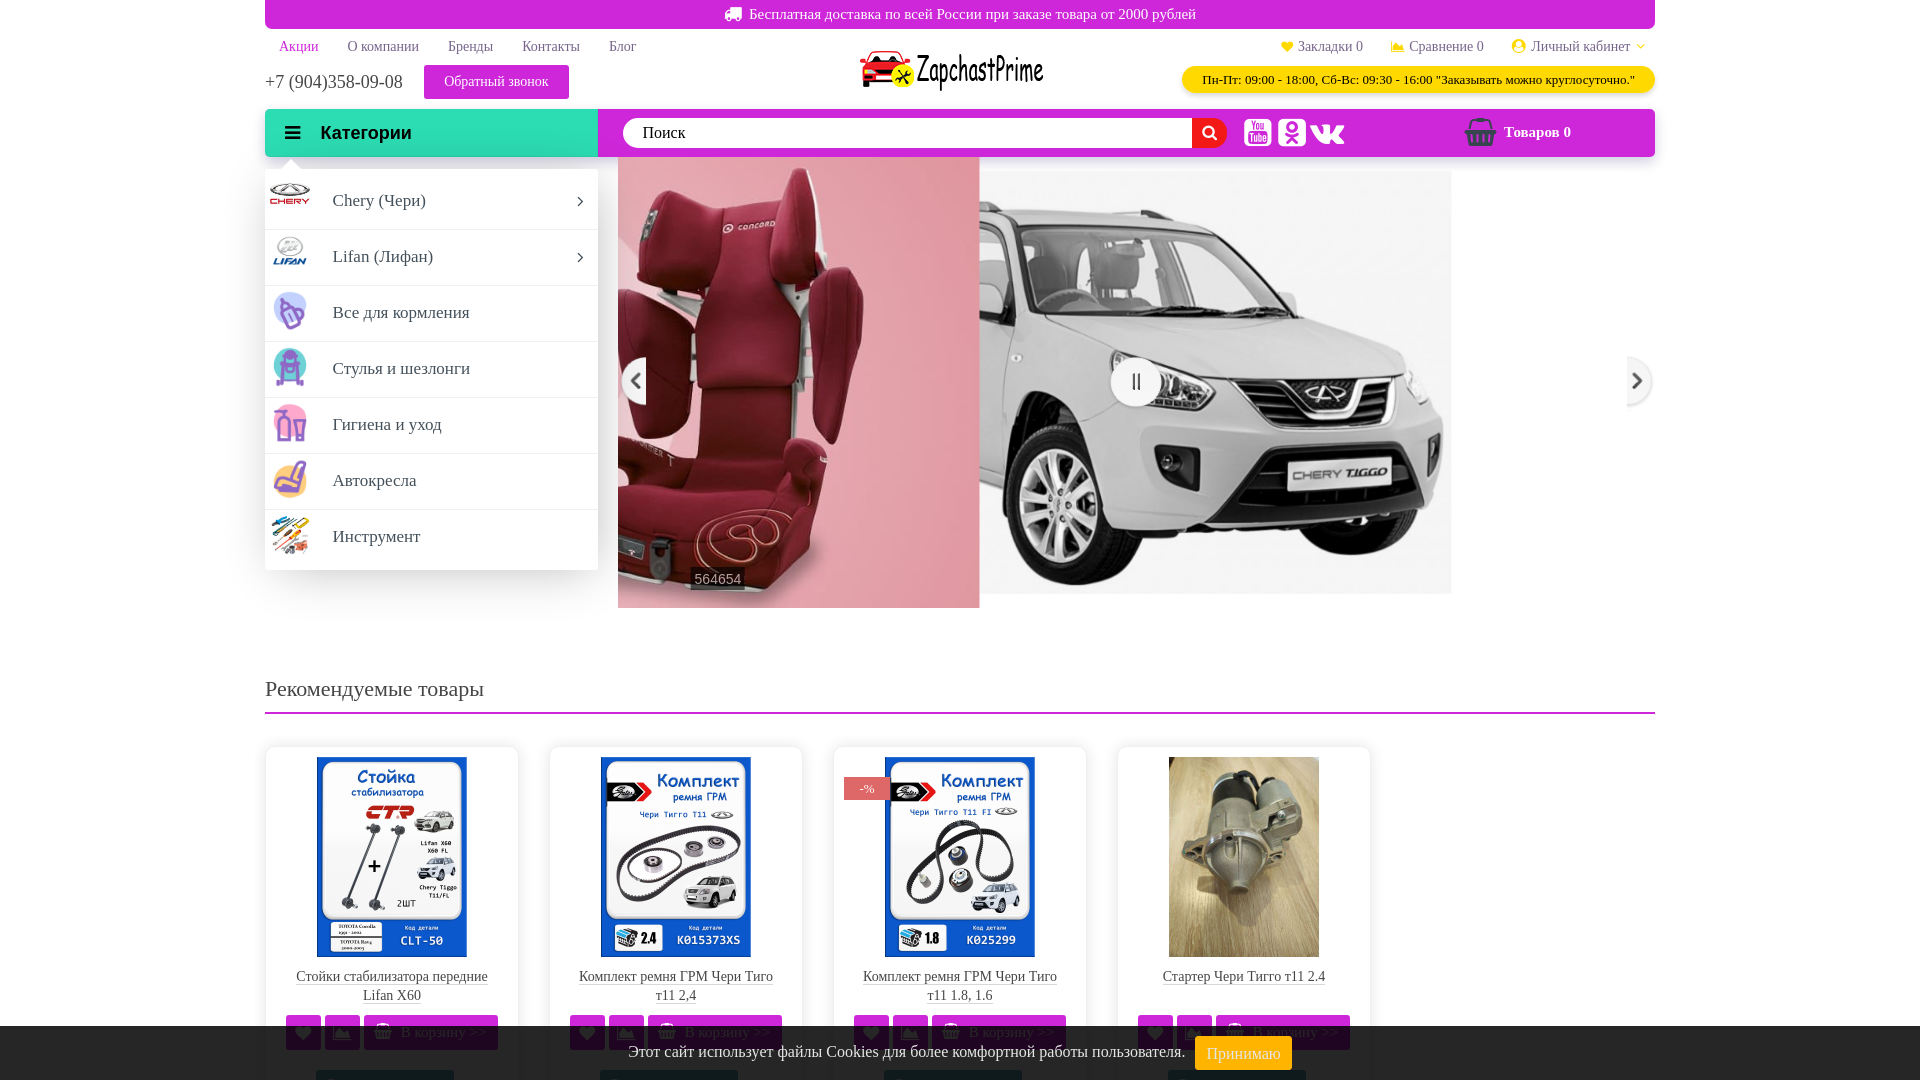Add the Tiggo starter to wishlist
This screenshot has height=1080, width=1920.
tap(1155, 1032)
